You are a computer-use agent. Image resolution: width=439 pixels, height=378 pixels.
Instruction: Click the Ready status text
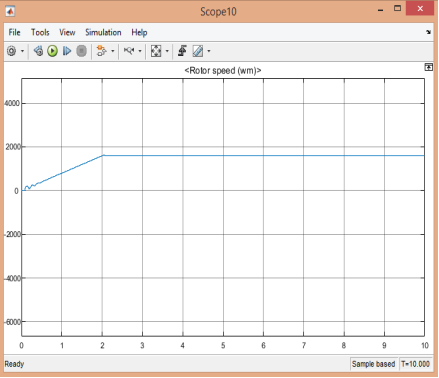[x=14, y=364]
